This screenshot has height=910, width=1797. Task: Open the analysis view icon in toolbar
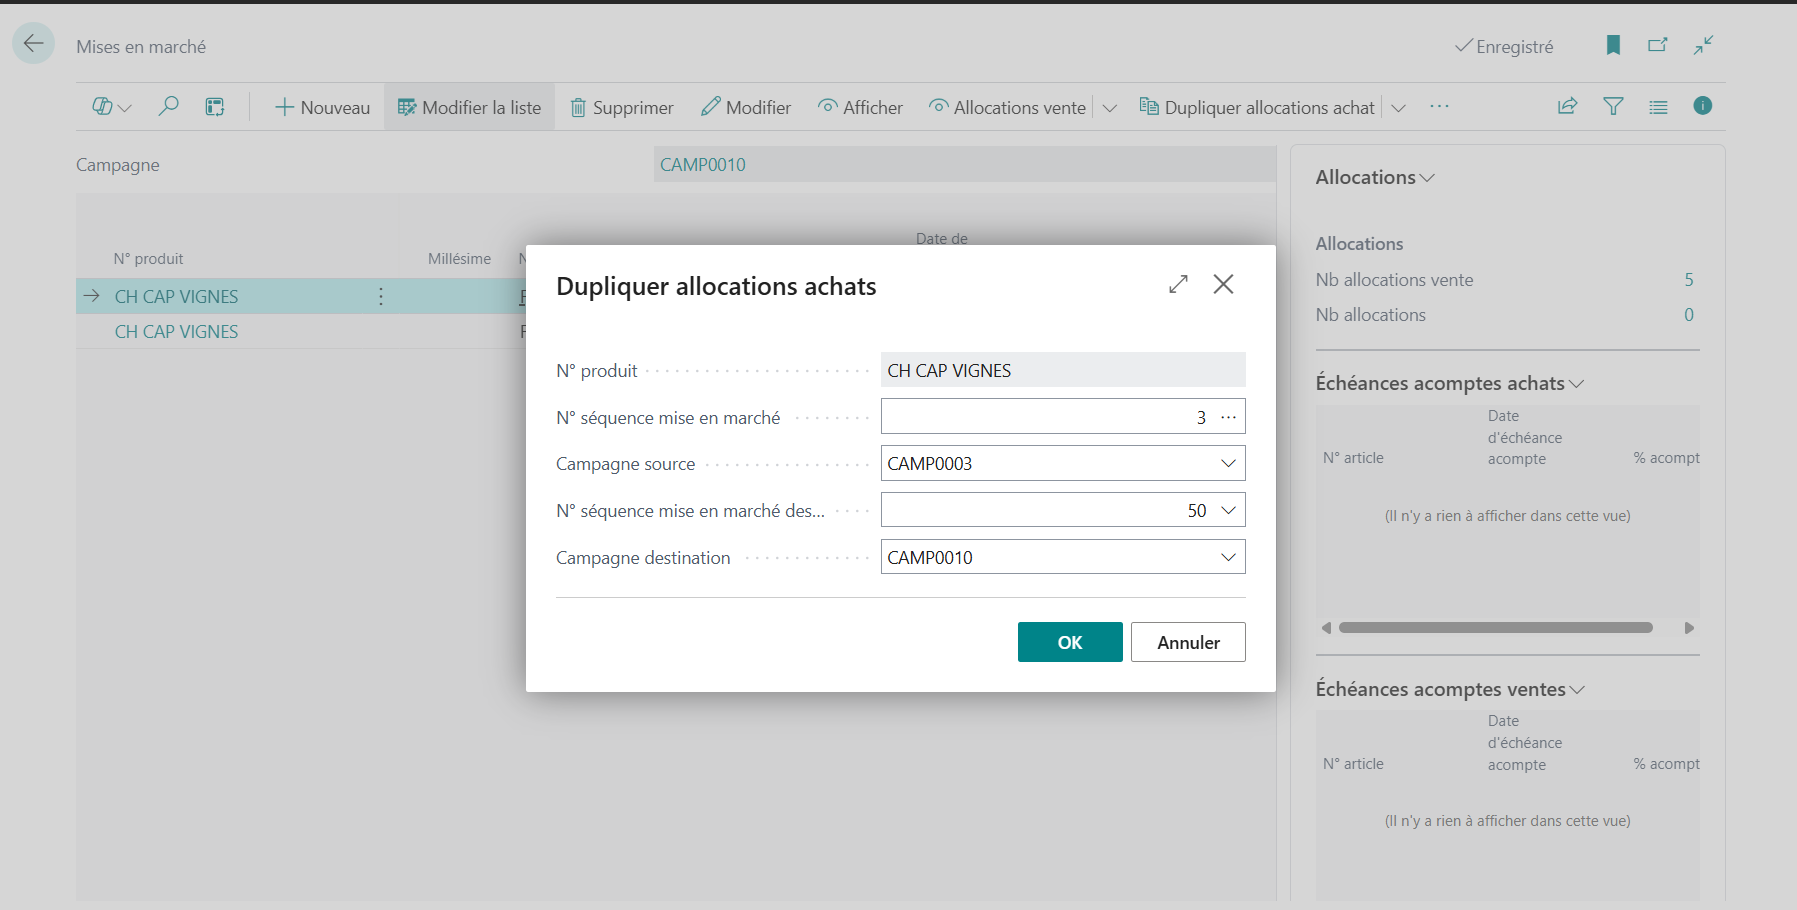(215, 107)
